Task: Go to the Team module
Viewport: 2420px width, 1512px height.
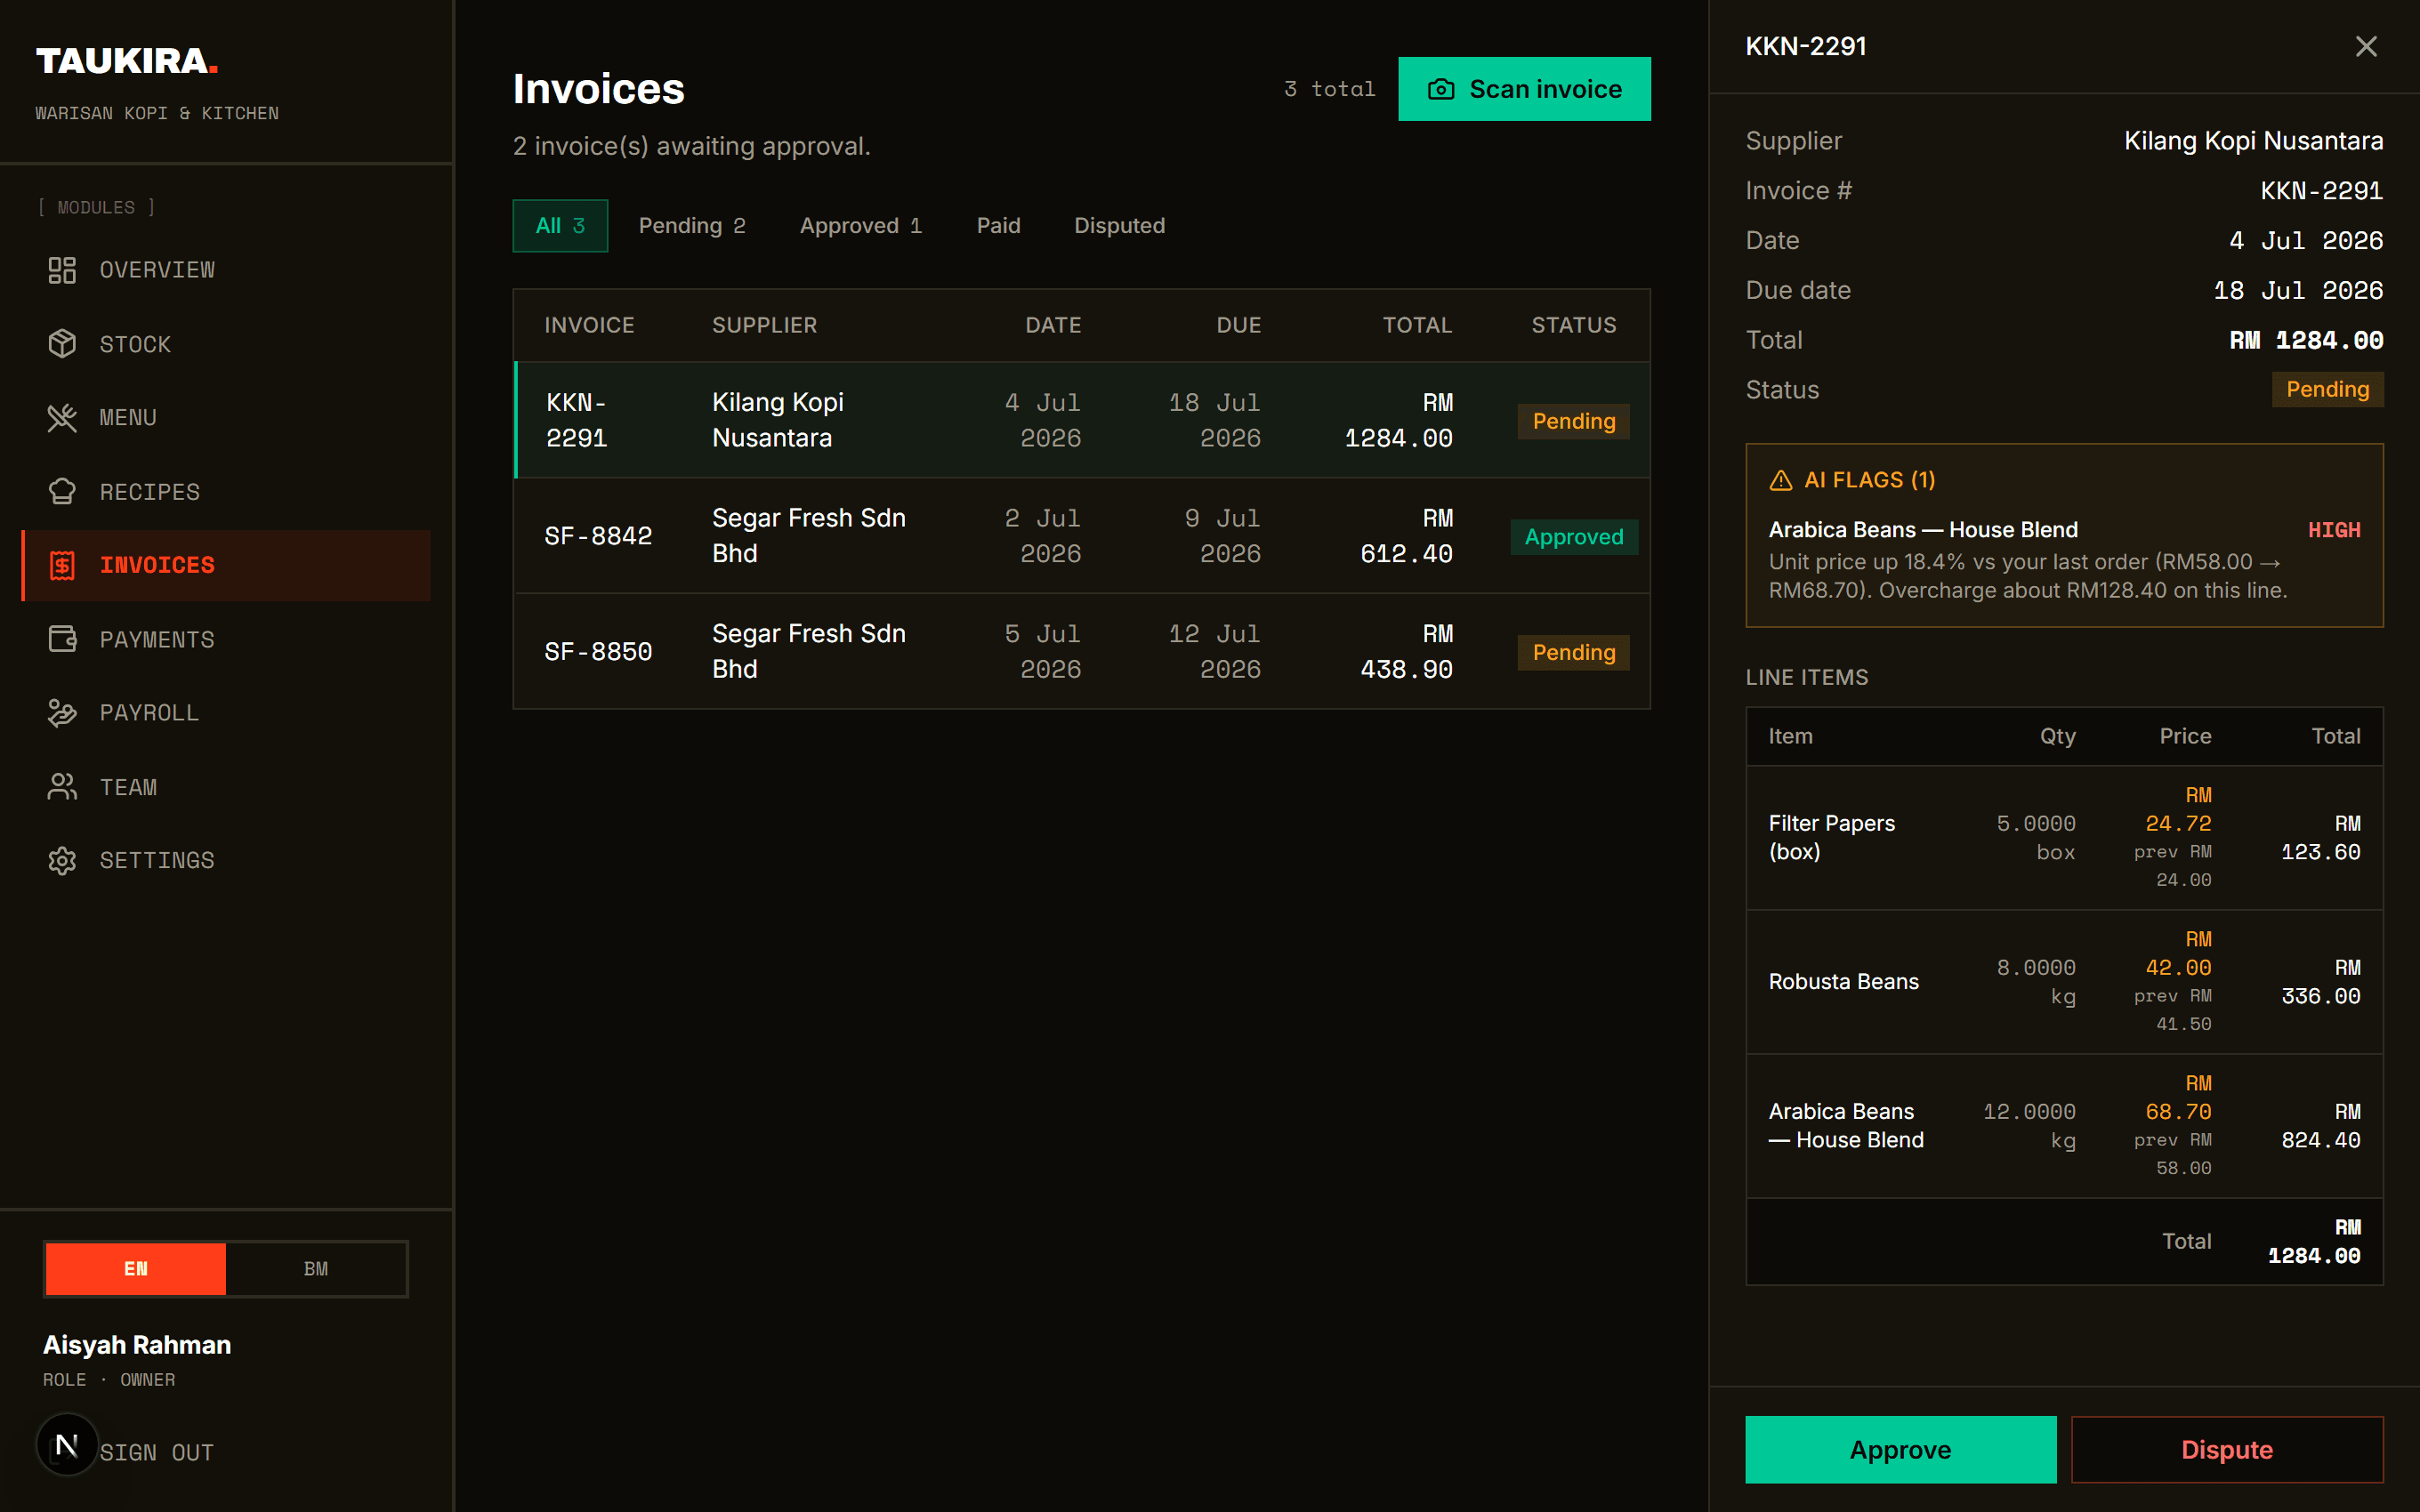Action: tap(226, 787)
